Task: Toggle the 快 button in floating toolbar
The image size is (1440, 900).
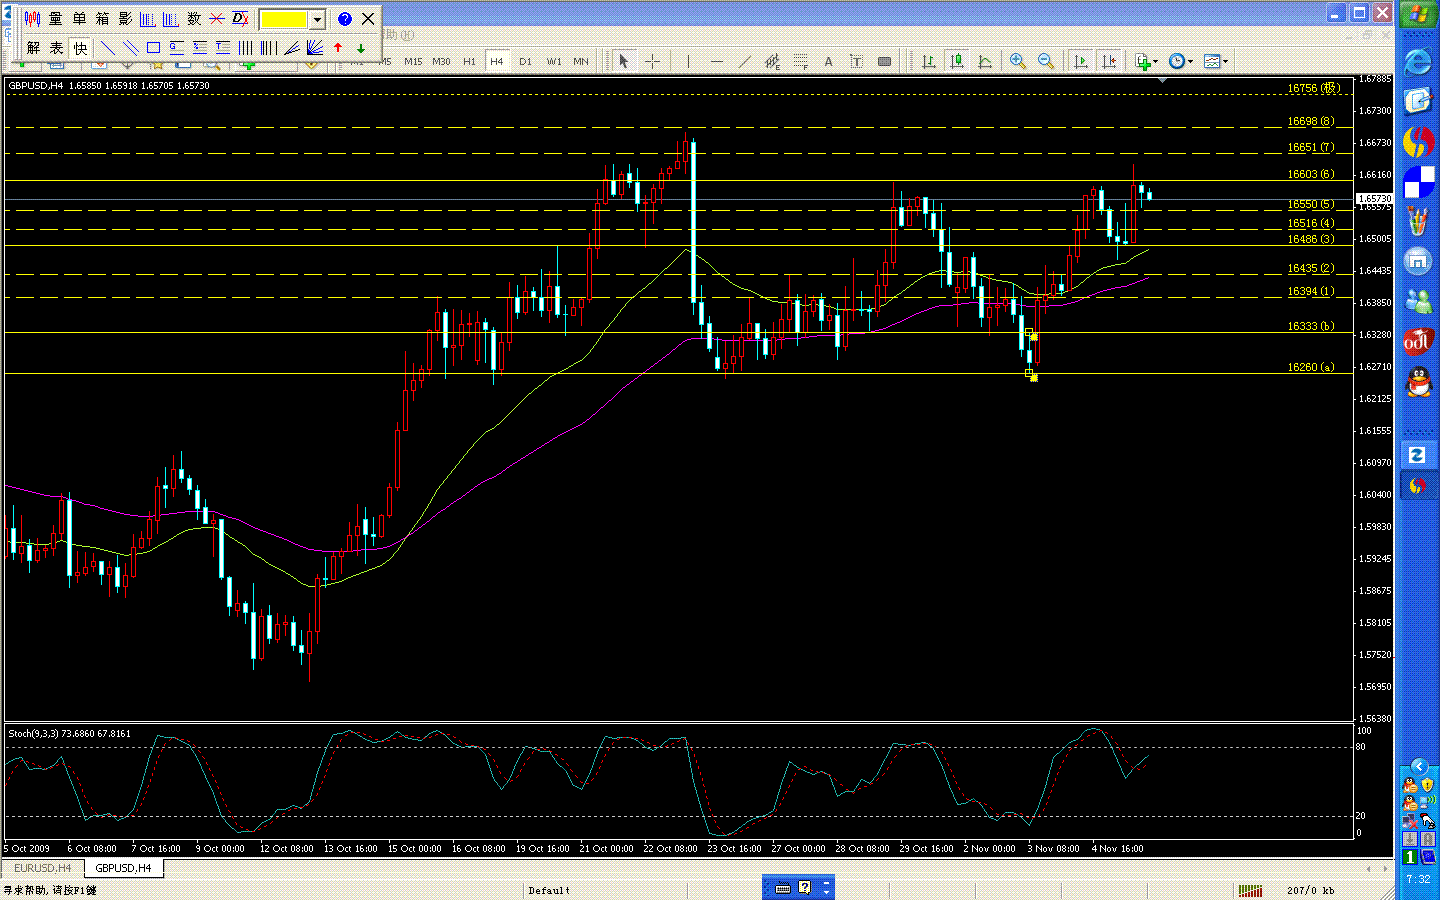Action: (x=80, y=47)
